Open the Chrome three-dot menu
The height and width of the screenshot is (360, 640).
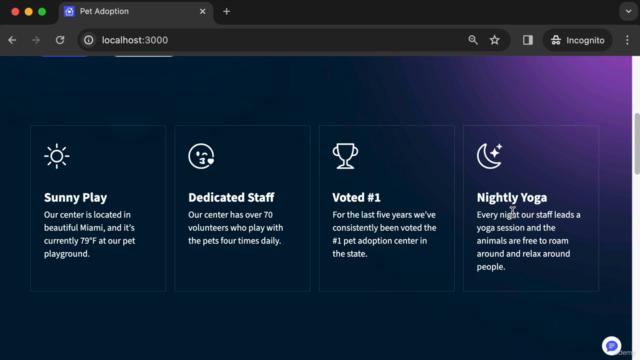(627, 40)
